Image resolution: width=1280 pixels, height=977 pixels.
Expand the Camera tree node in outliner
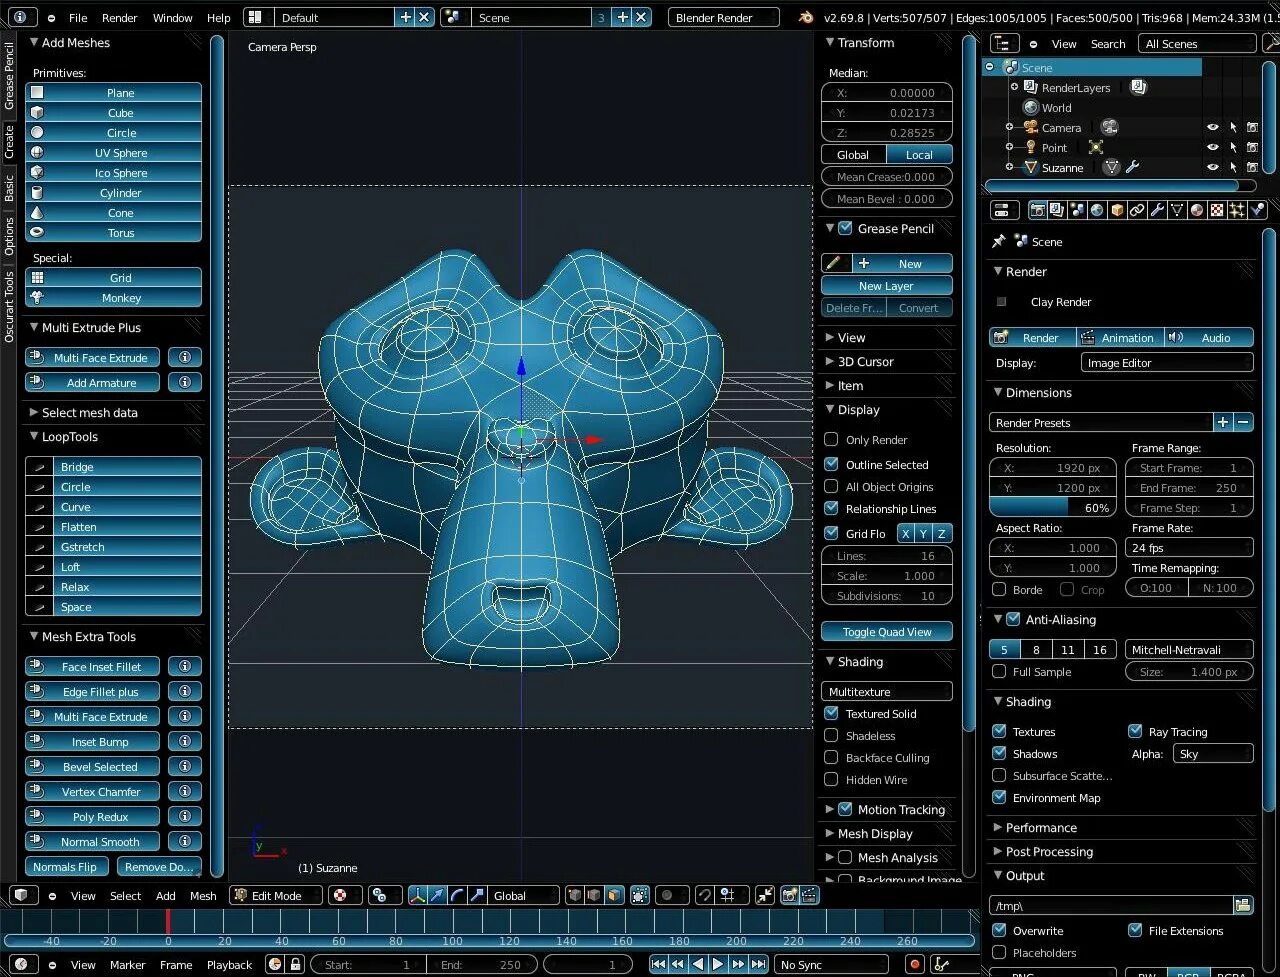tap(1010, 127)
